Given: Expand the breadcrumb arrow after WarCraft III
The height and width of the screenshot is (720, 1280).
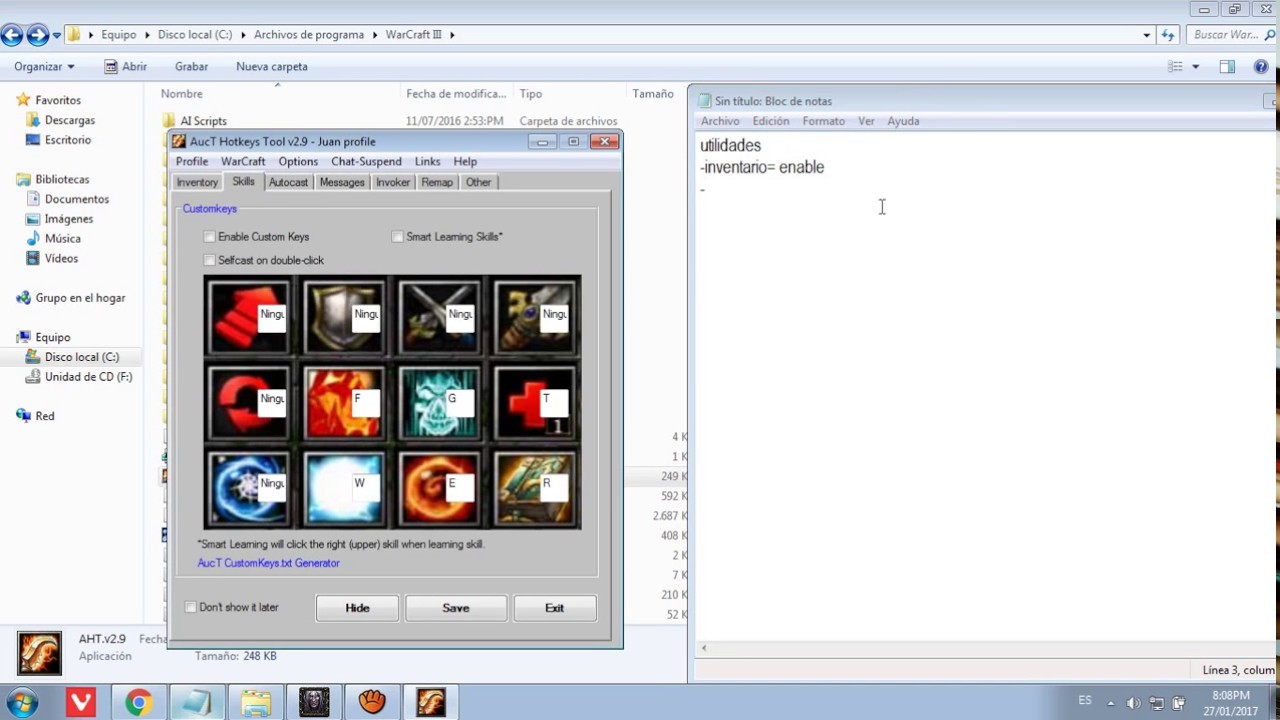Looking at the screenshot, I should (452, 35).
